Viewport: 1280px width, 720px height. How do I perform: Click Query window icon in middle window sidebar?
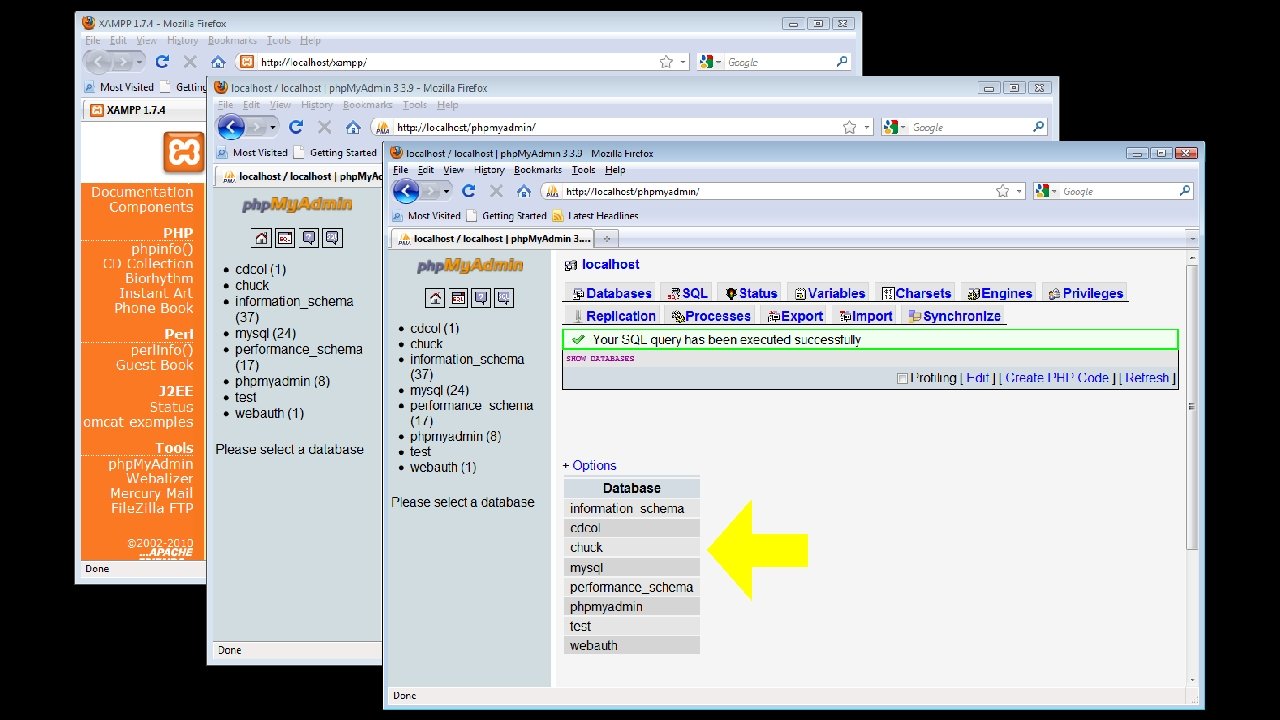click(x=285, y=238)
